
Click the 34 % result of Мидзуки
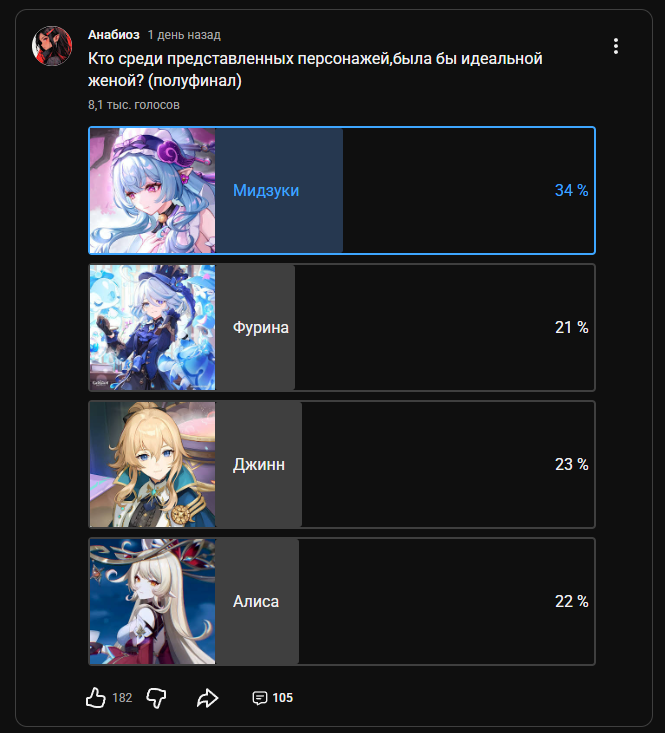point(571,190)
